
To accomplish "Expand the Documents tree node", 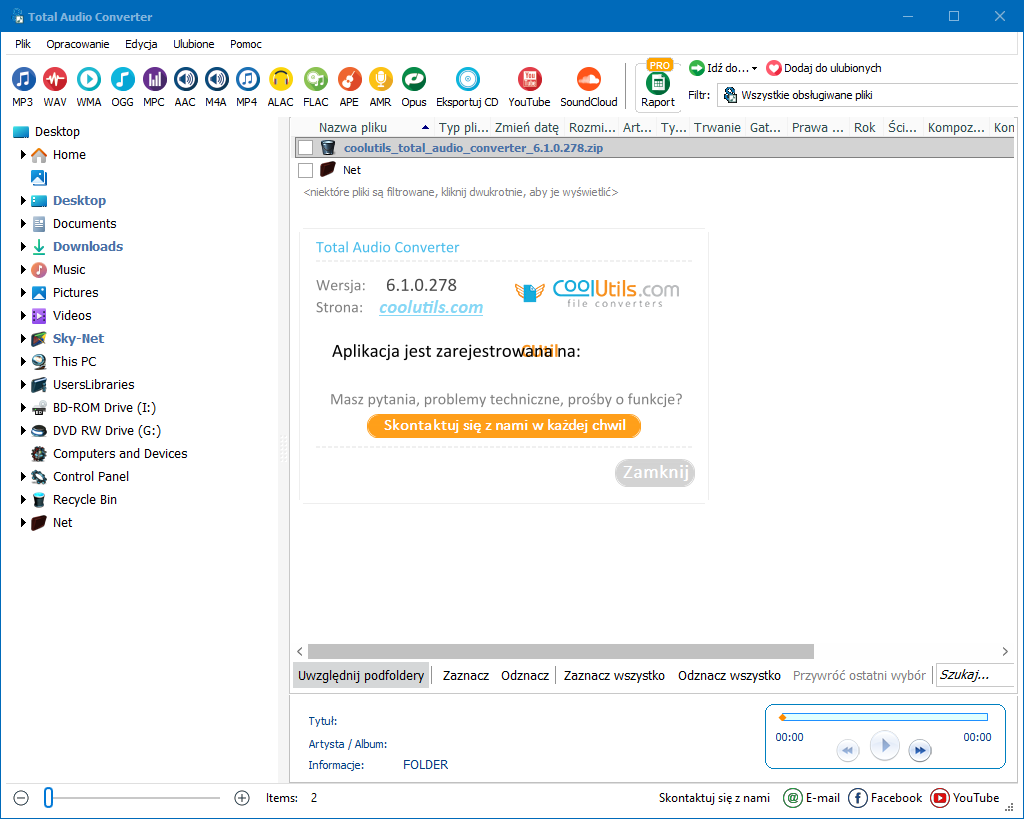I will [x=24, y=223].
